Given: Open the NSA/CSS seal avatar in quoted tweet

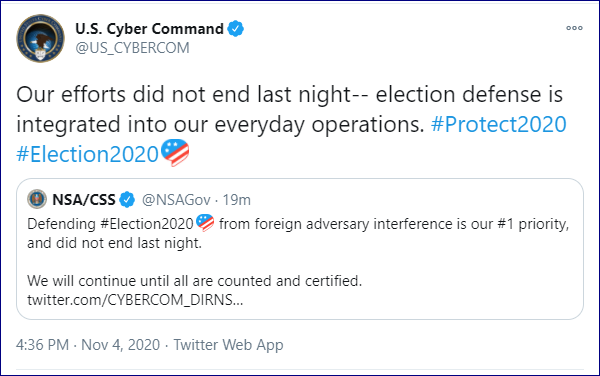Looking at the screenshot, I should tap(37, 199).
